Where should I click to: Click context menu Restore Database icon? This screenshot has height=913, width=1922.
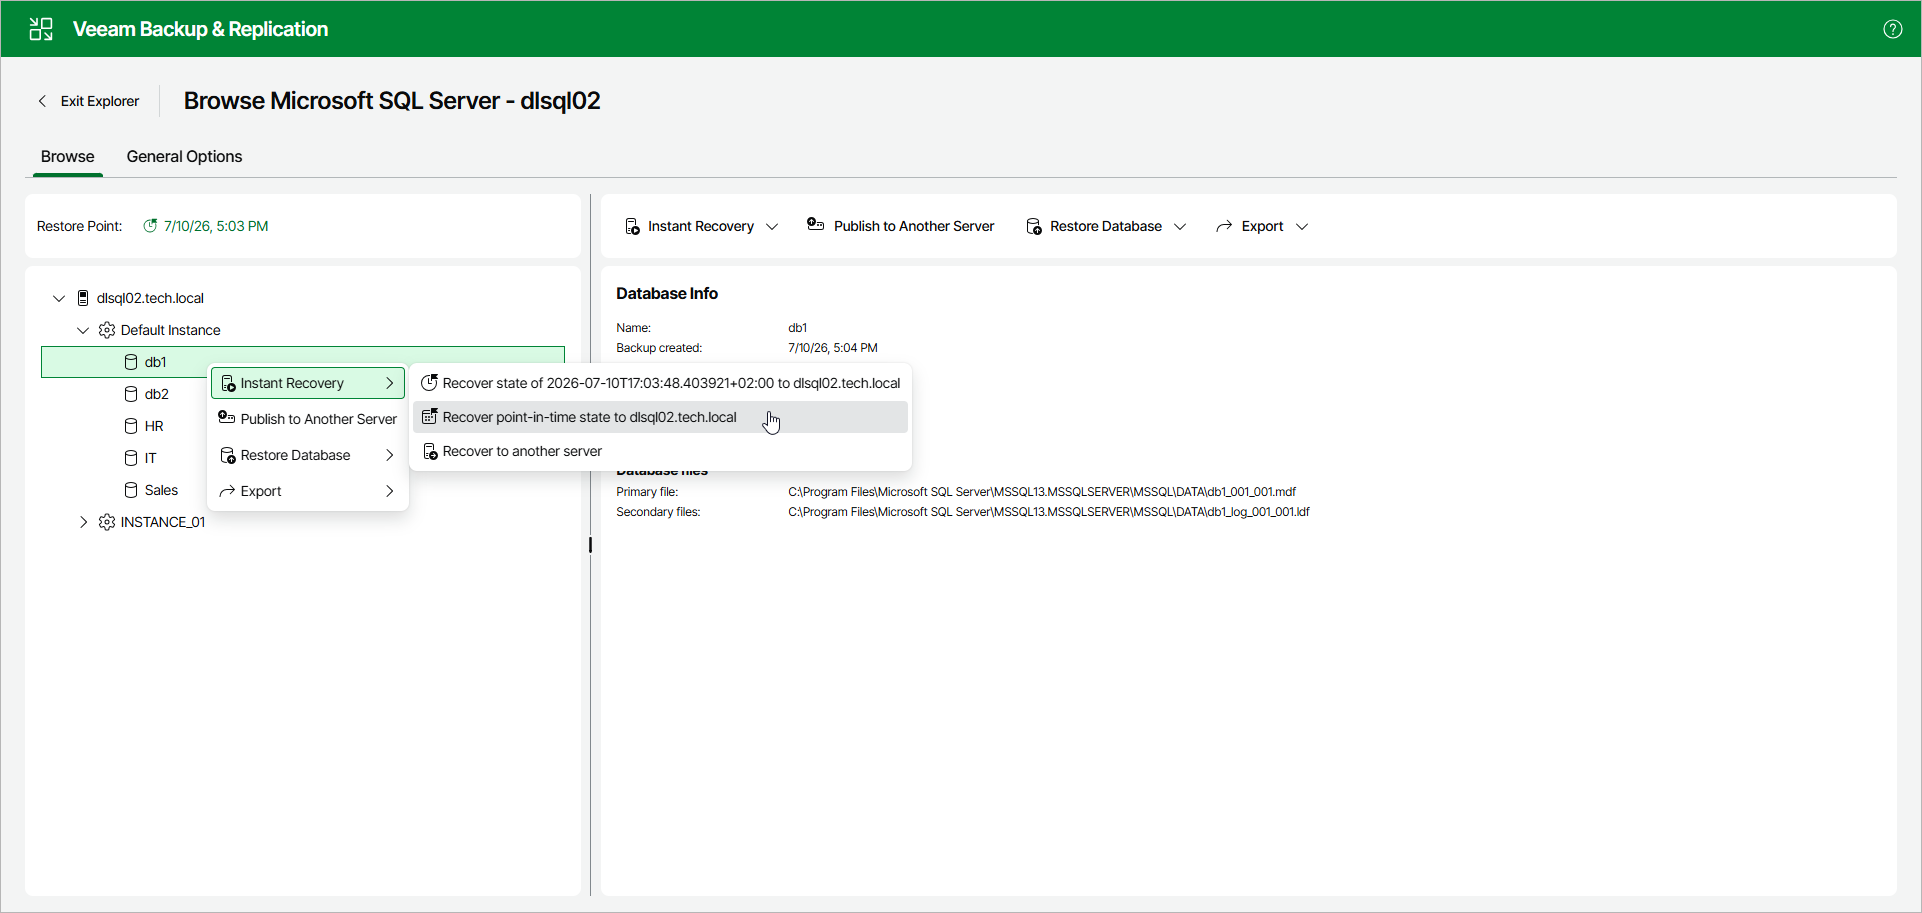228,456
